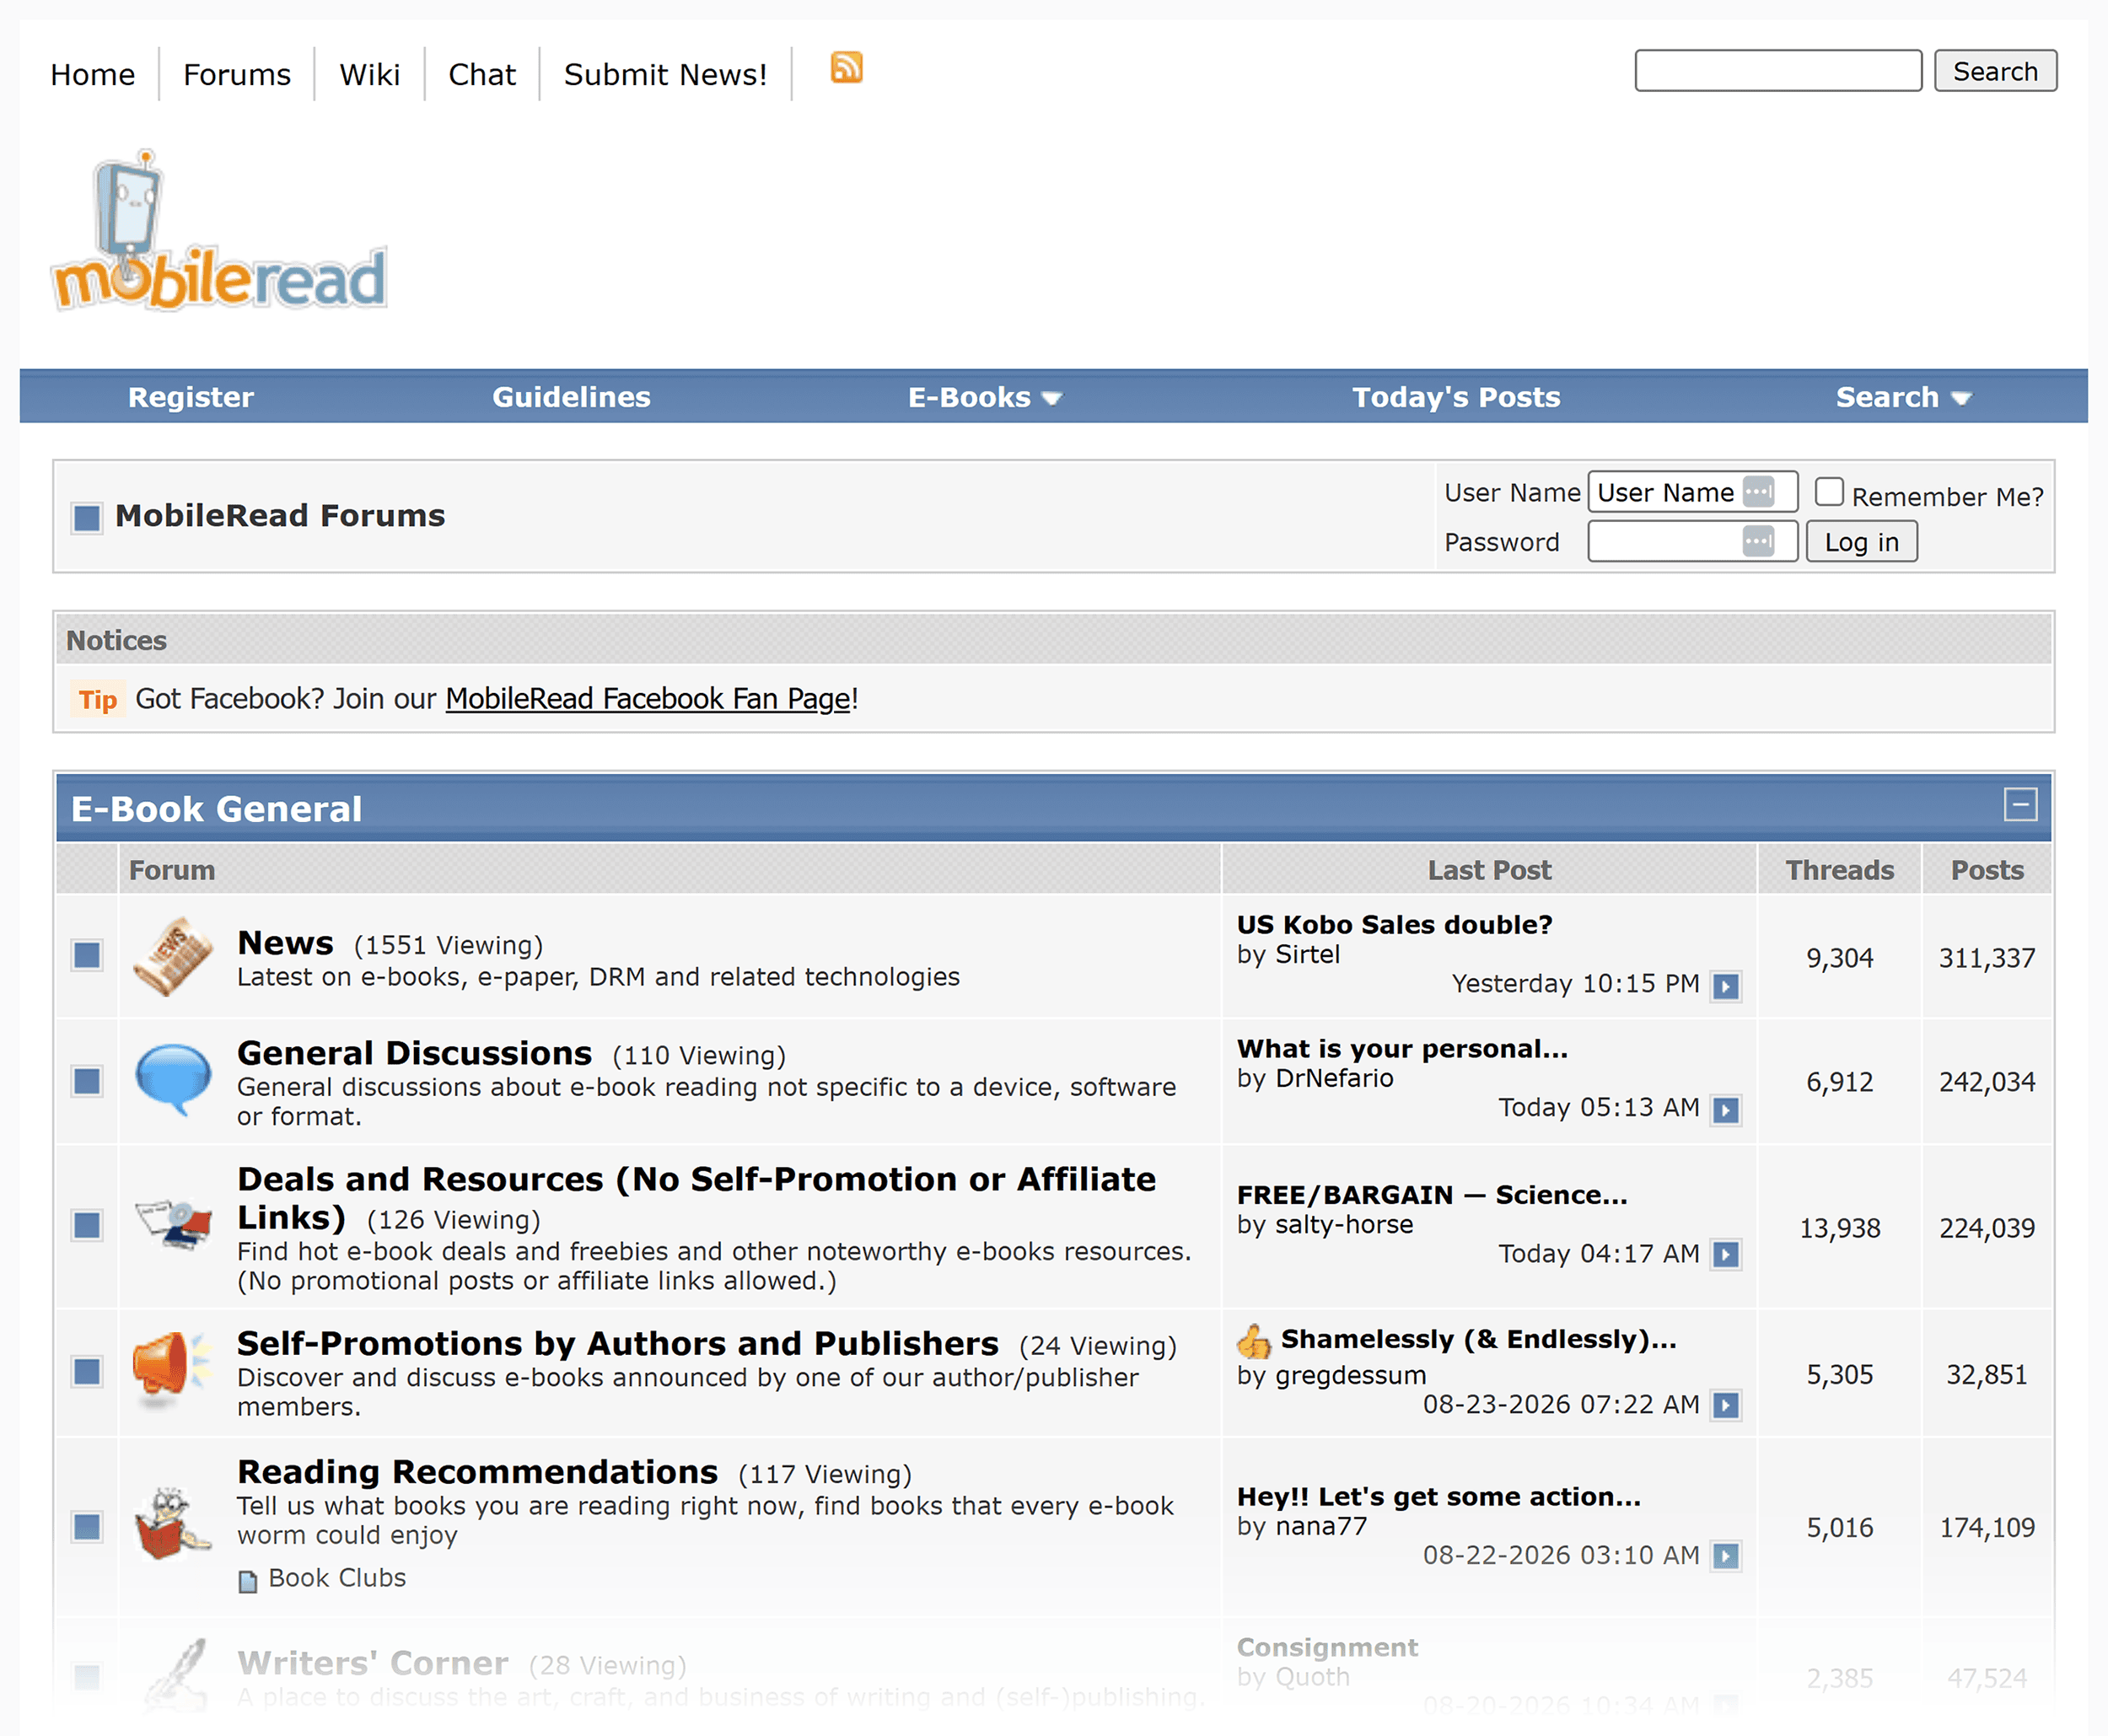This screenshot has width=2108, height=1736.
Task: Open the Writers' Corner forum
Action: [372, 1663]
